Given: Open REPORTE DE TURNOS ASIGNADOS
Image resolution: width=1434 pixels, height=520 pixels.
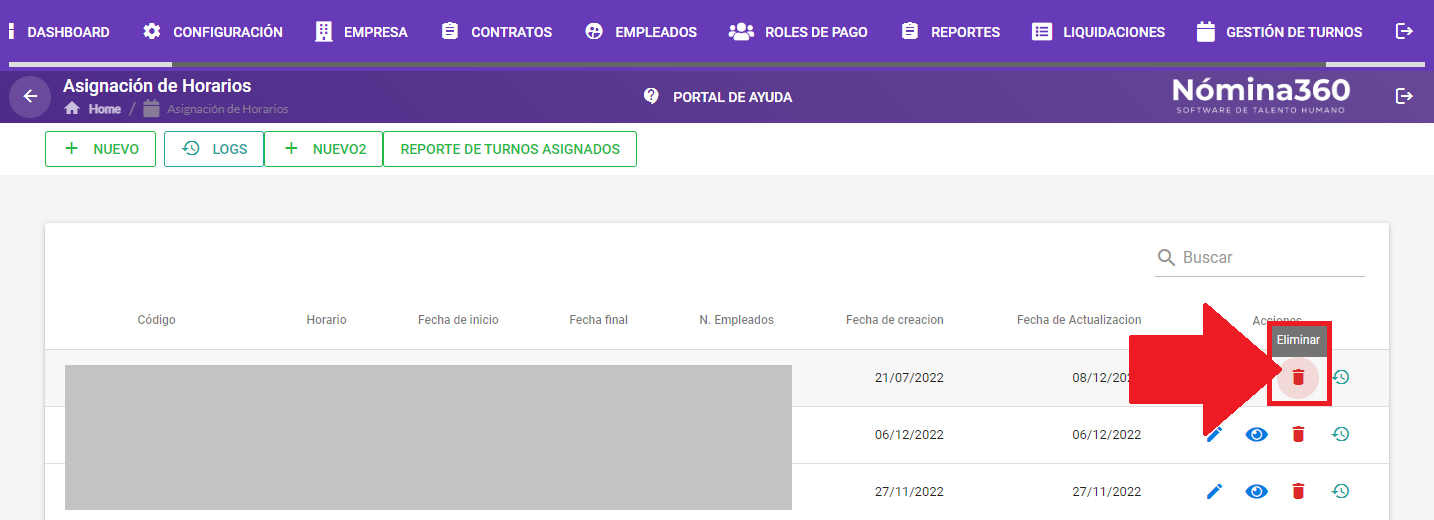Looking at the screenshot, I should (510, 149).
